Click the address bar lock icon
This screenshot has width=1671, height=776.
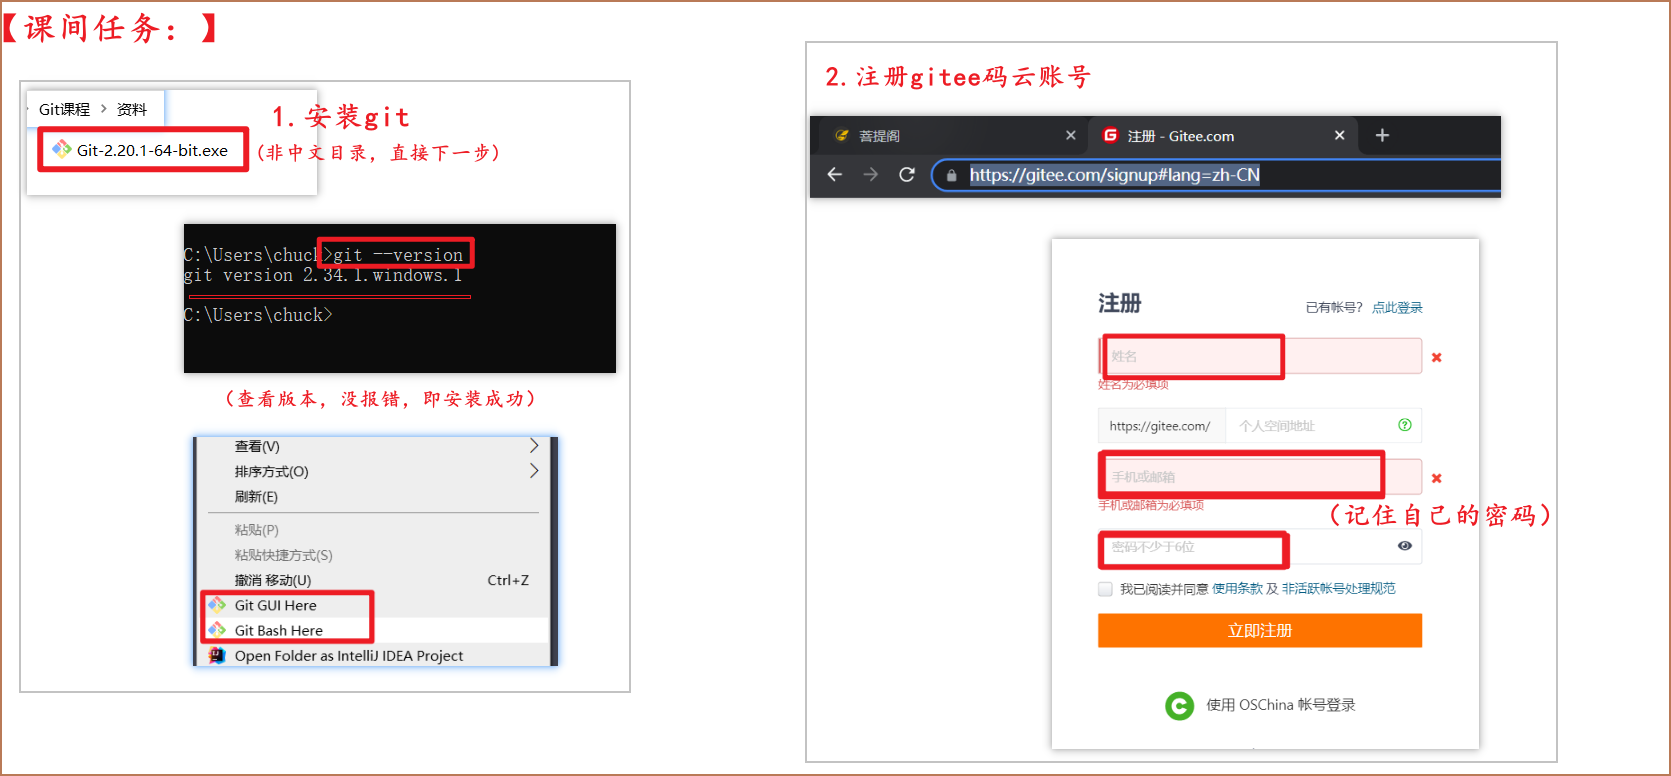pyautogui.click(x=951, y=175)
